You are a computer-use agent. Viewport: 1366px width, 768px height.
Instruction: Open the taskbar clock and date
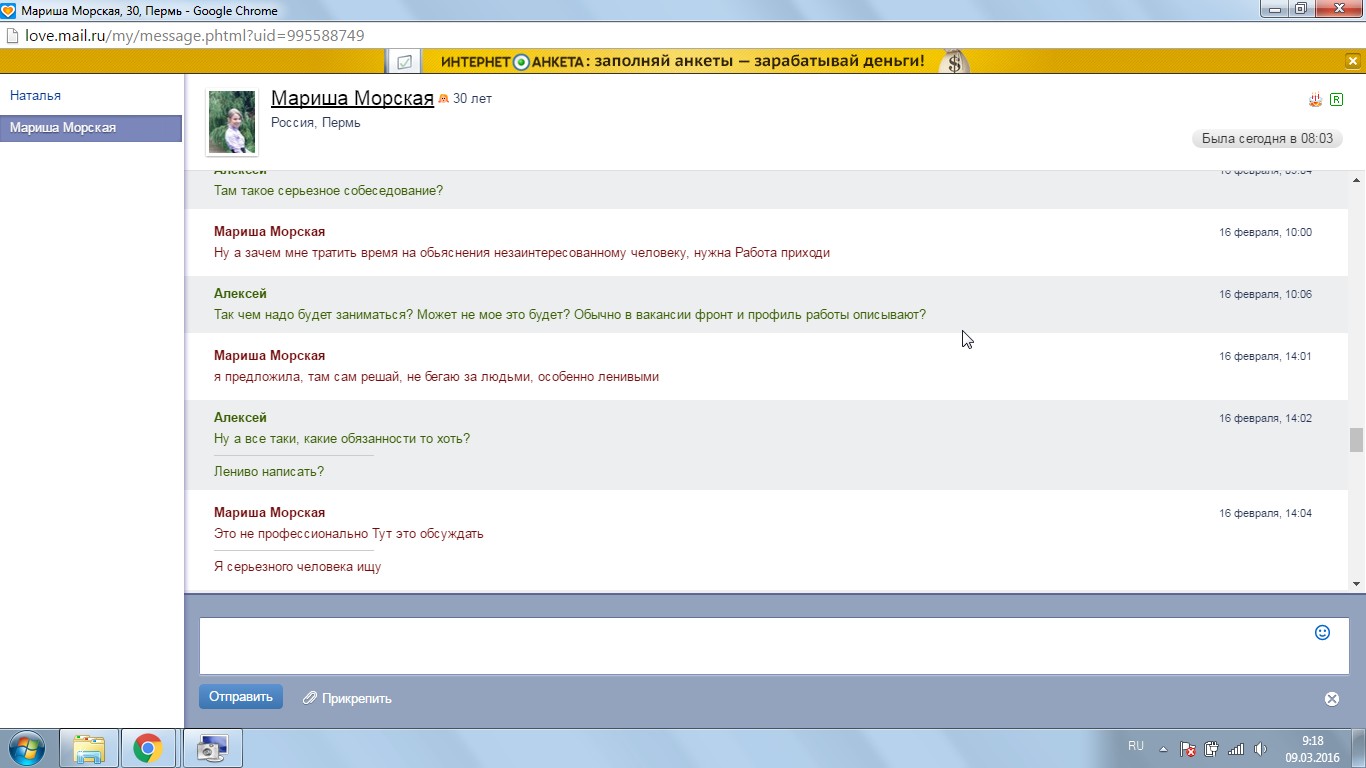click(1312, 748)
